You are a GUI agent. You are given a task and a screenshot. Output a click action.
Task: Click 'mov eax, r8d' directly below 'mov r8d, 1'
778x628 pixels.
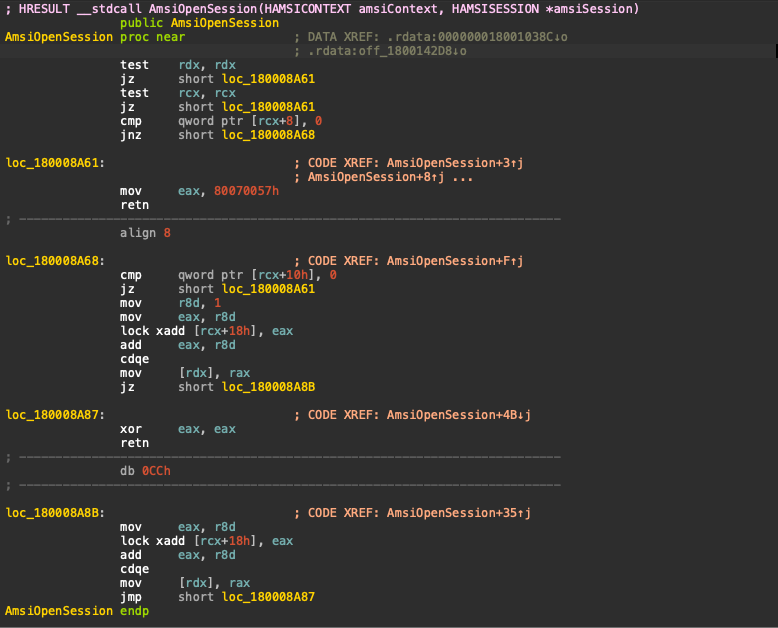[178, 317]
